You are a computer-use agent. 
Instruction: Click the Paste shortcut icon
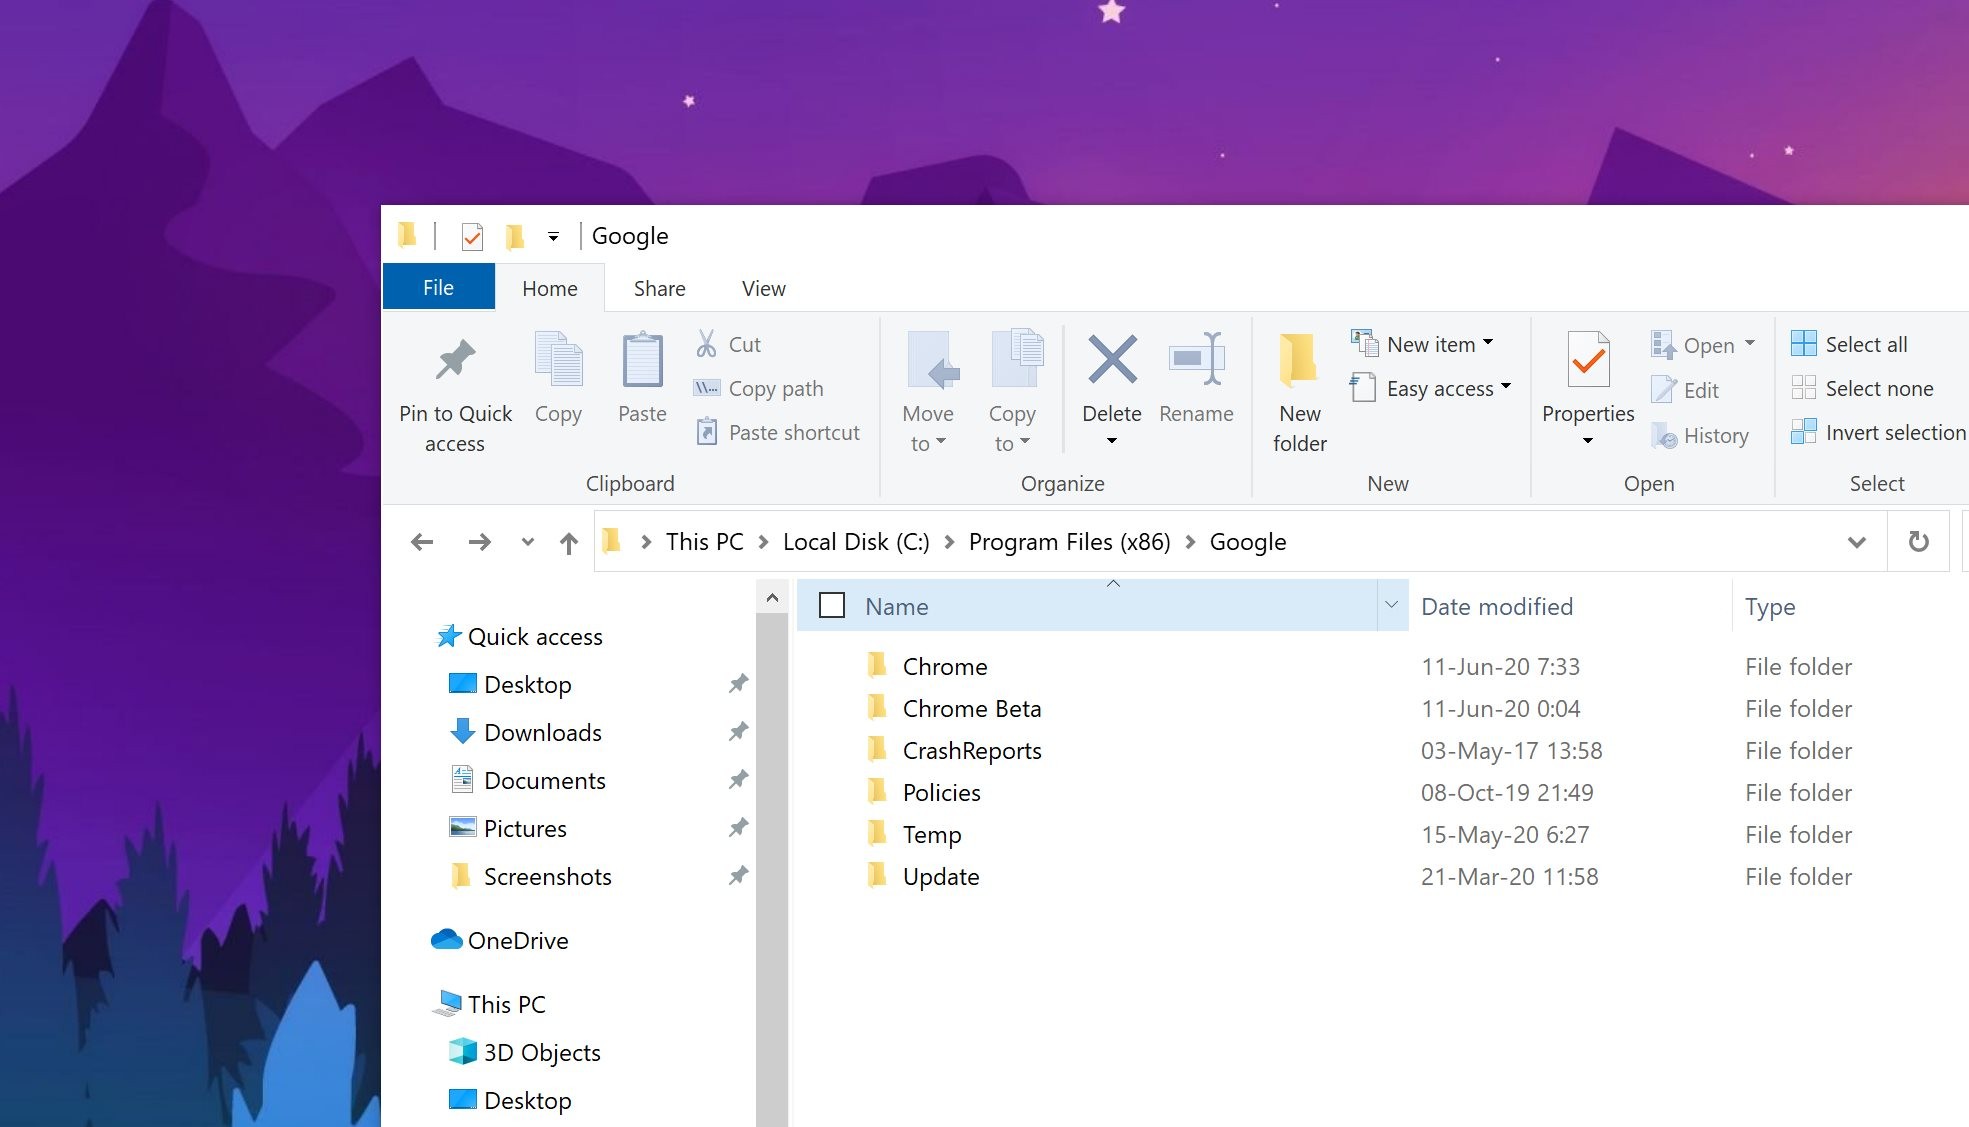point(709,431)
